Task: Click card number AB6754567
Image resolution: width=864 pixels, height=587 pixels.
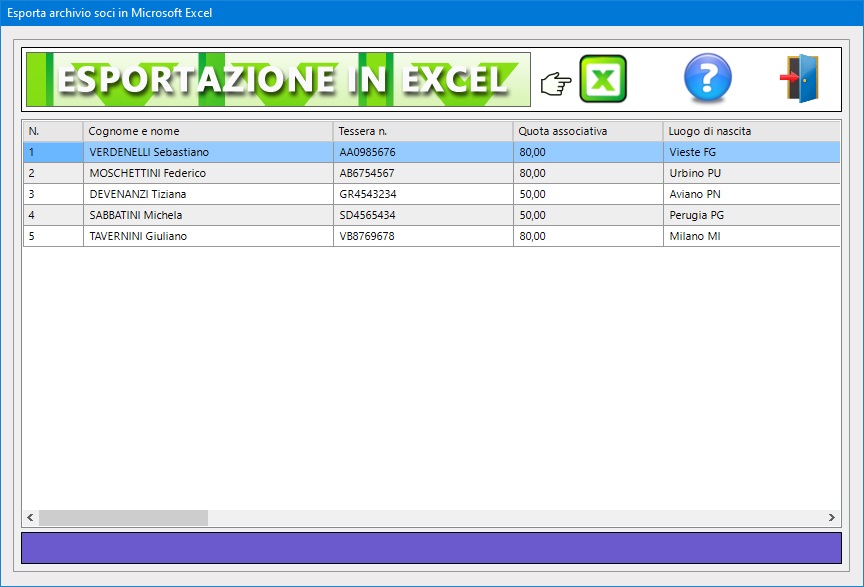Action: (366, 173)
